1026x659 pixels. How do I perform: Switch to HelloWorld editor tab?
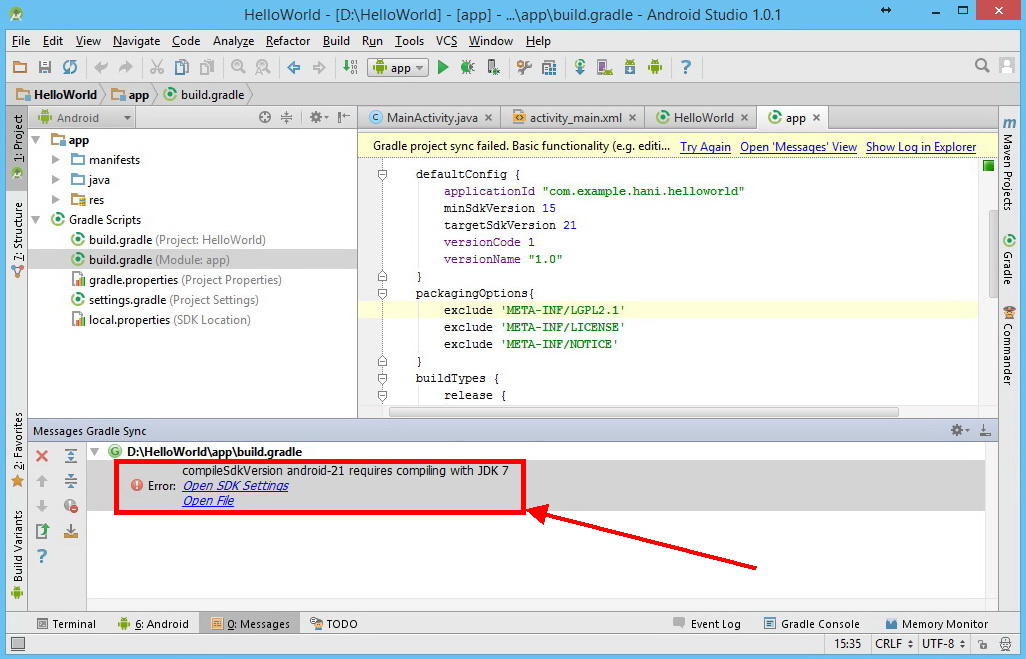pos(703,118)
